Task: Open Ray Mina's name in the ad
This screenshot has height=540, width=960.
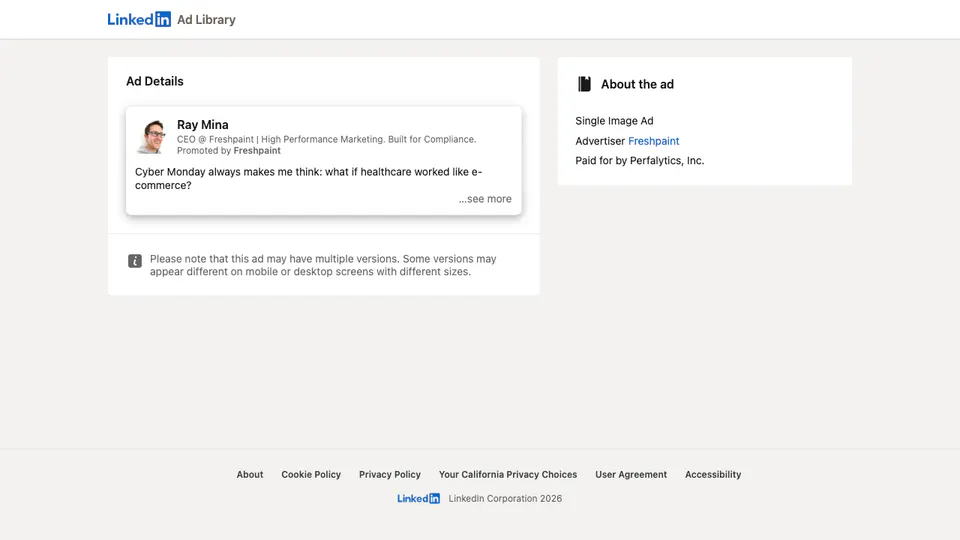Action: click(x=203, y=124)
